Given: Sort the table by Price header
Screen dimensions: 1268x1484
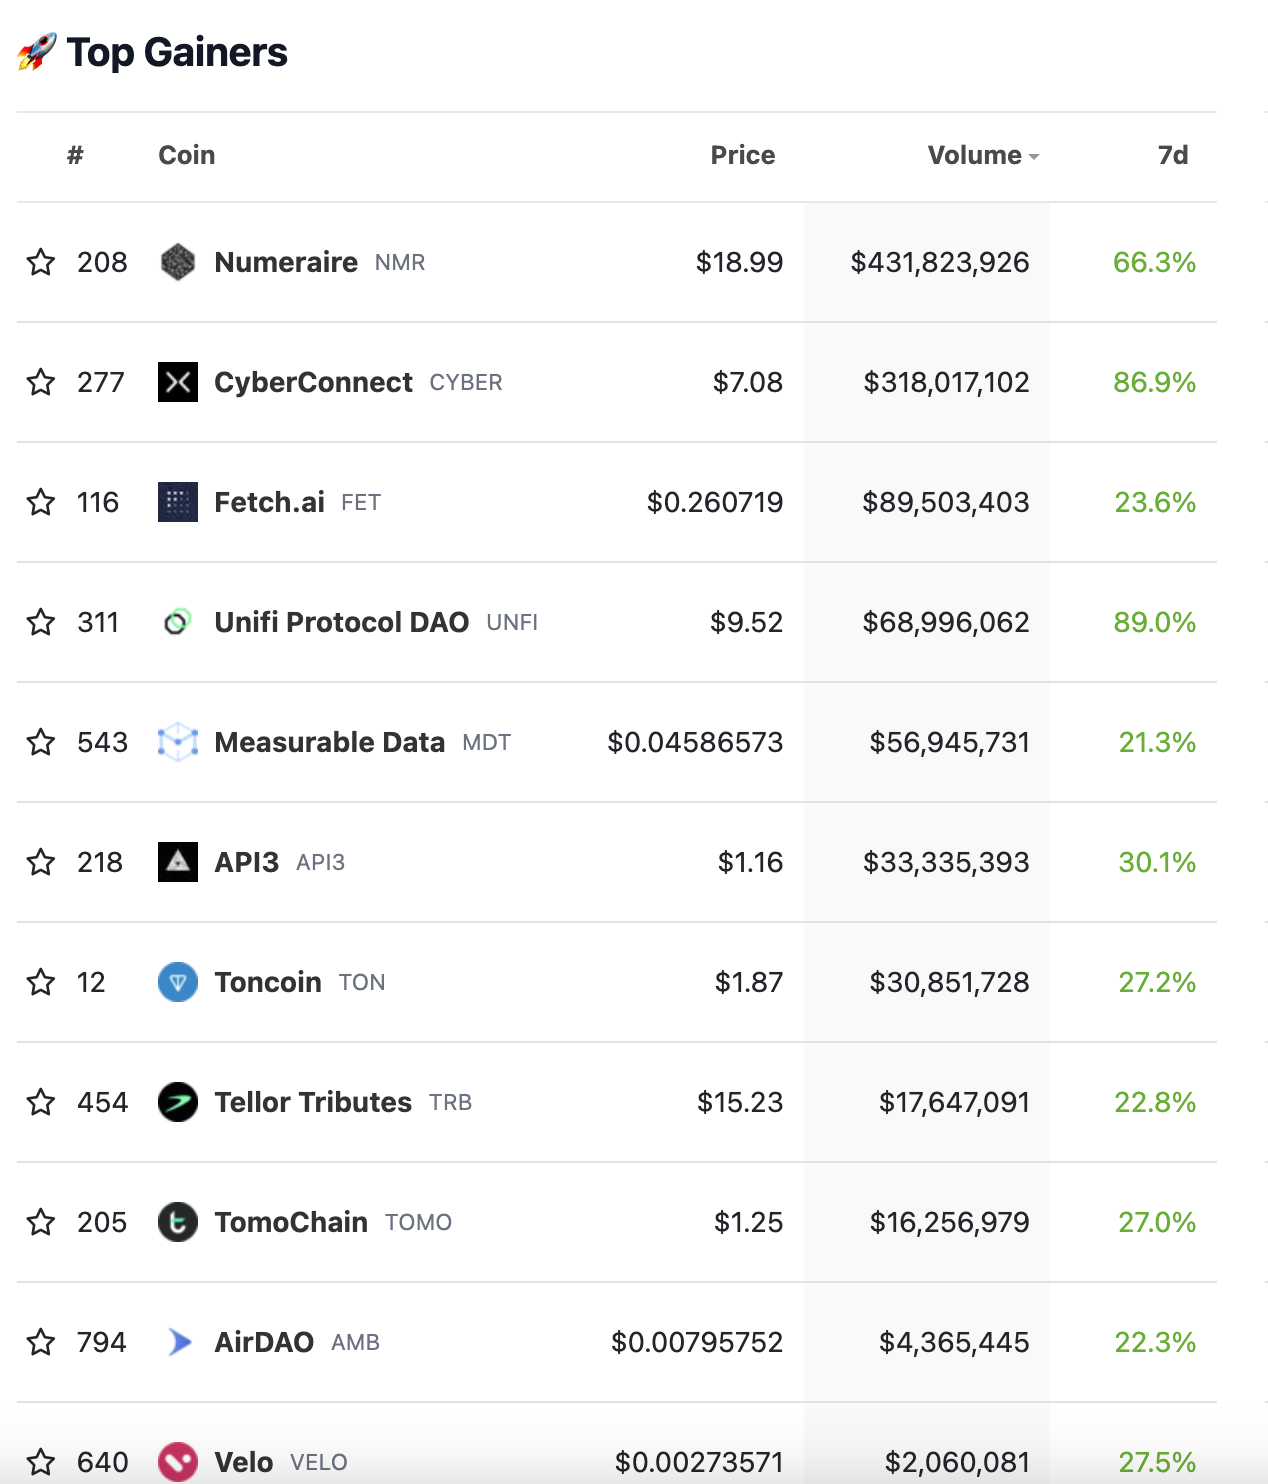Looking at the screenshot, I should 742,155.
